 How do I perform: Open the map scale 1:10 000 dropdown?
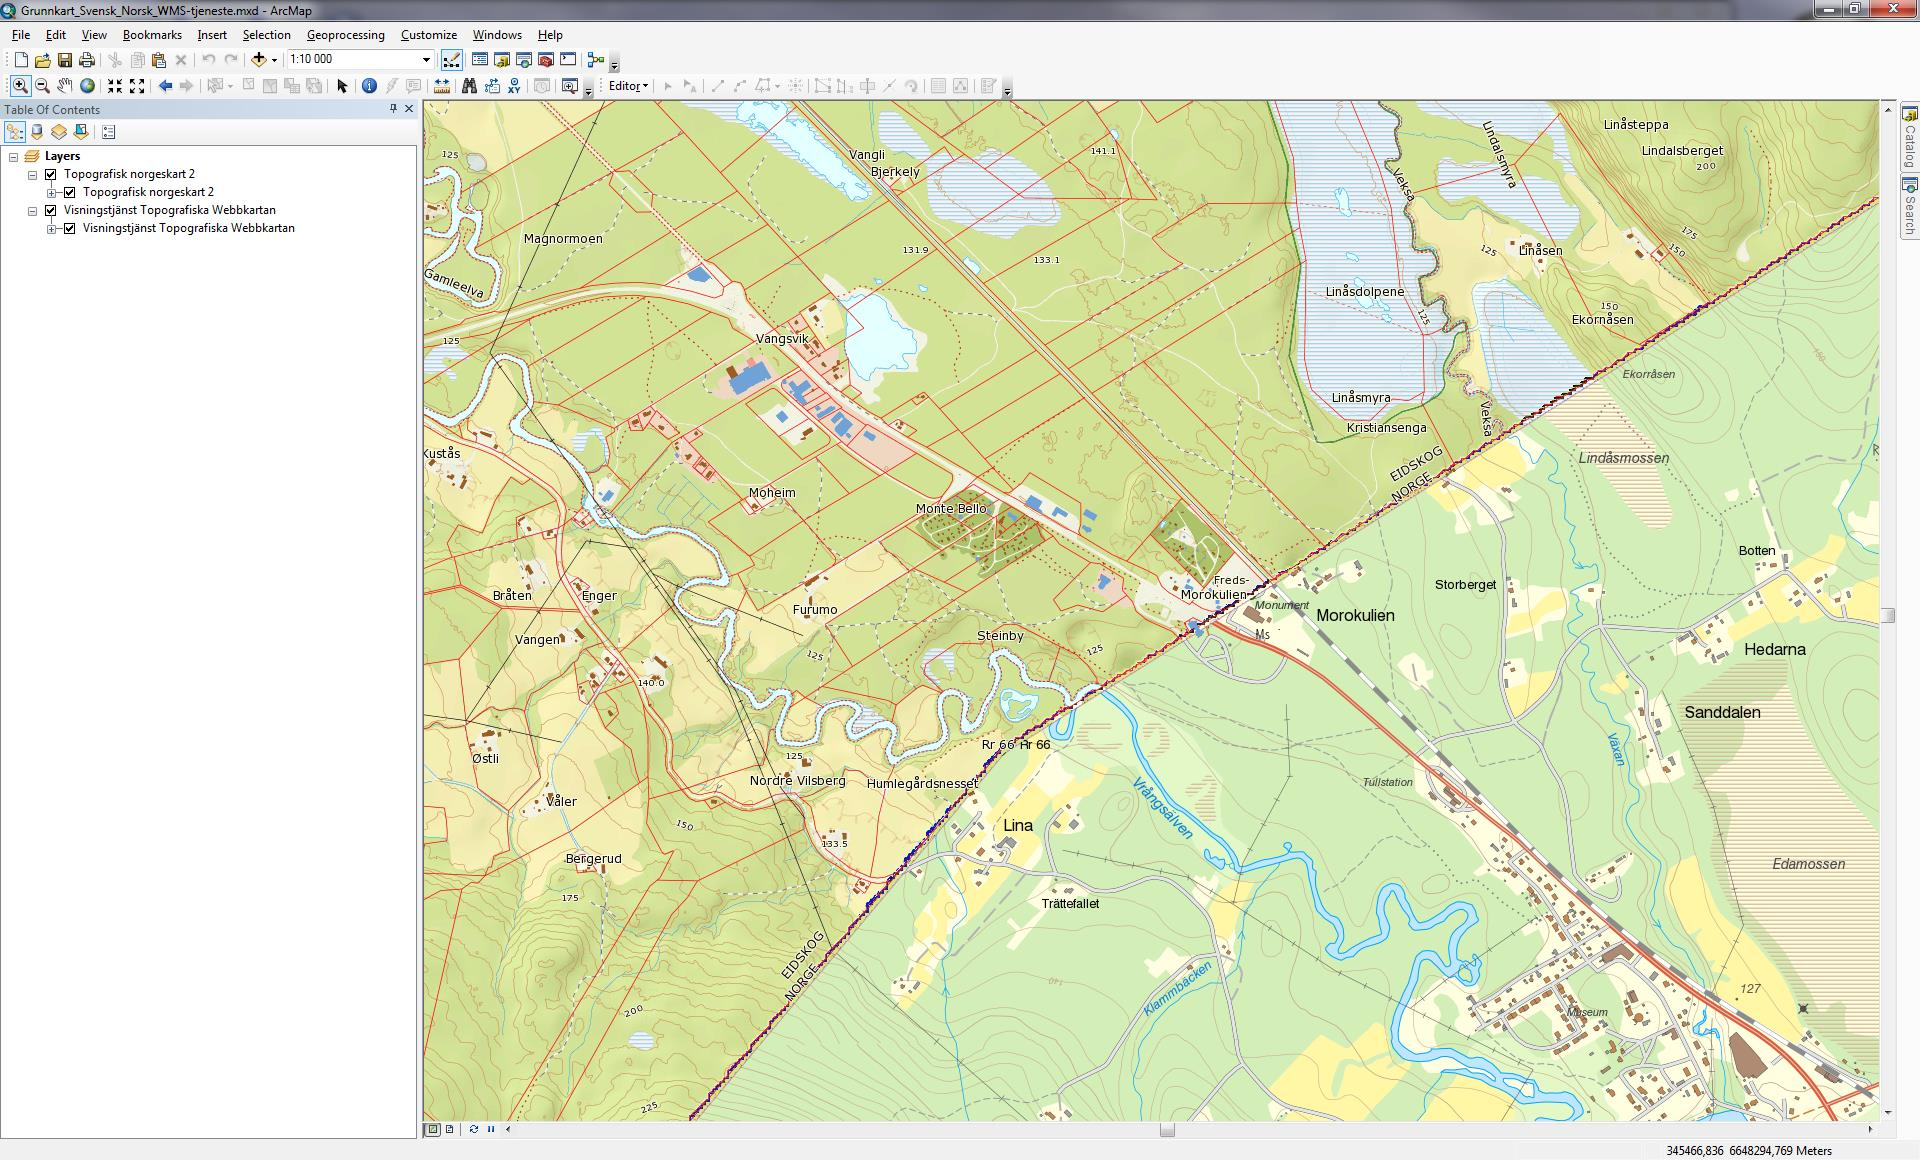tap(426, 60)
